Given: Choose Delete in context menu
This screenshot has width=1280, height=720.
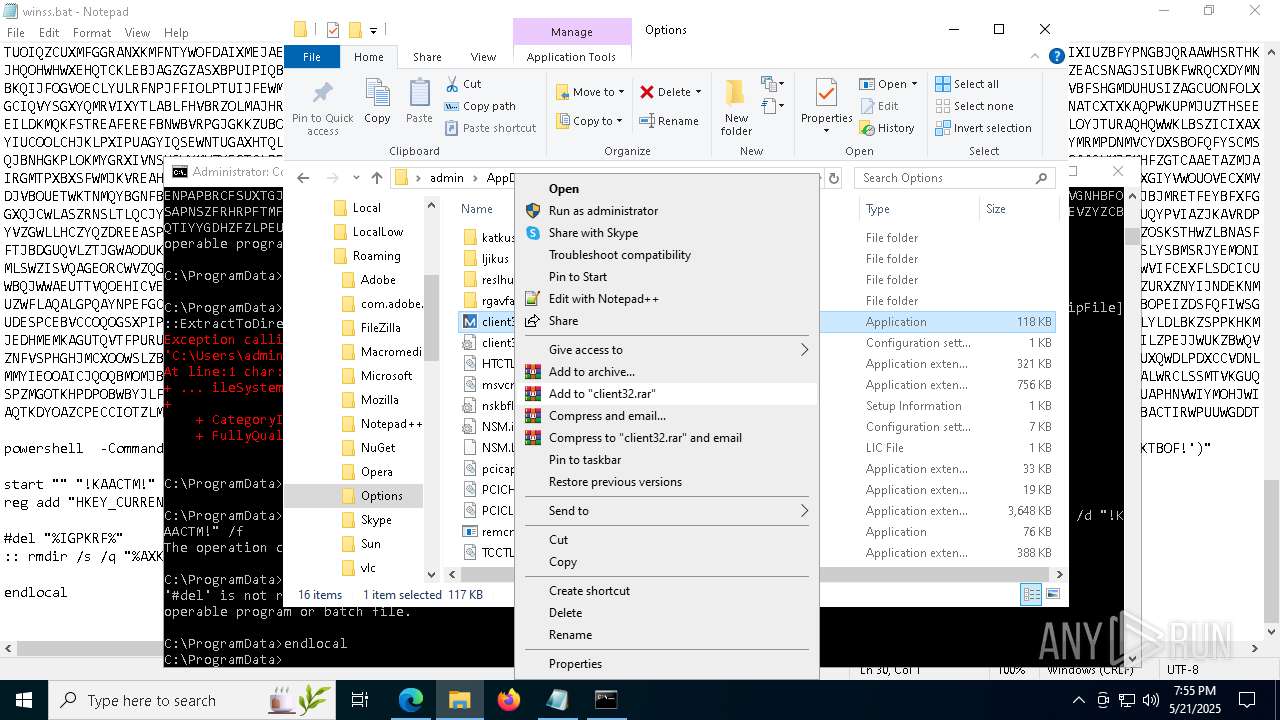Looking at the screenshot, I should pyautogui.click(x=667, y=613).
